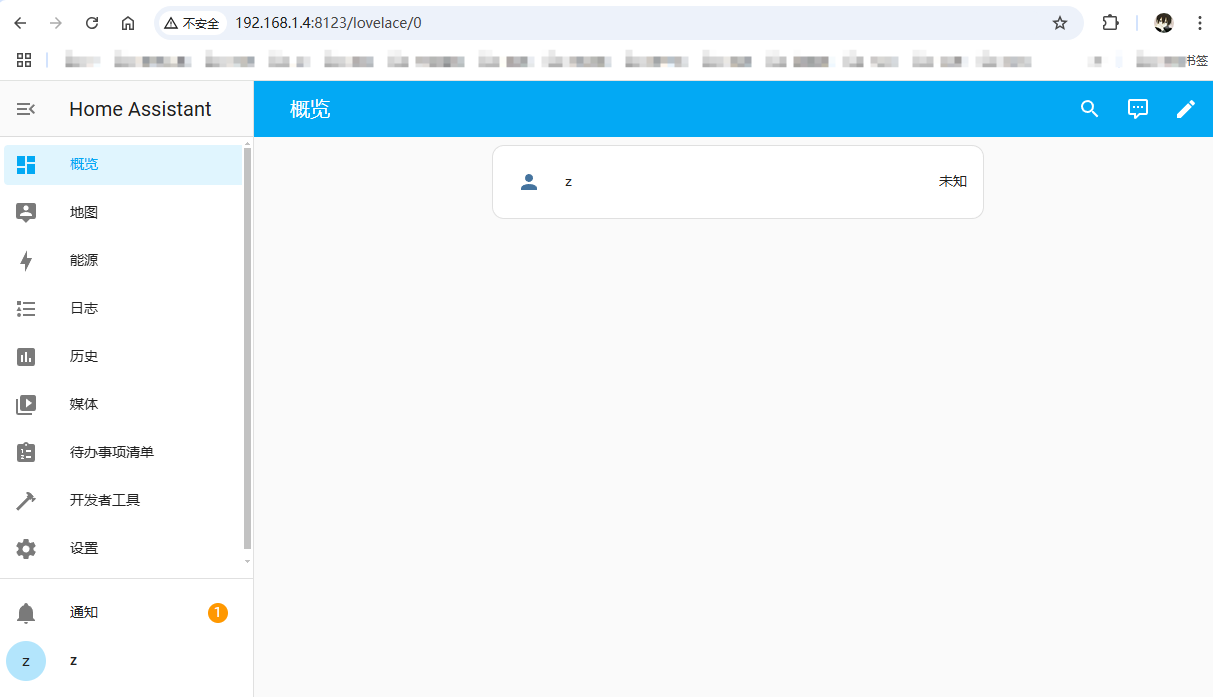Open the browser extensions puzzle icon
Image resolution: width=1213 pixels, height=697 pixels.
1110,23
